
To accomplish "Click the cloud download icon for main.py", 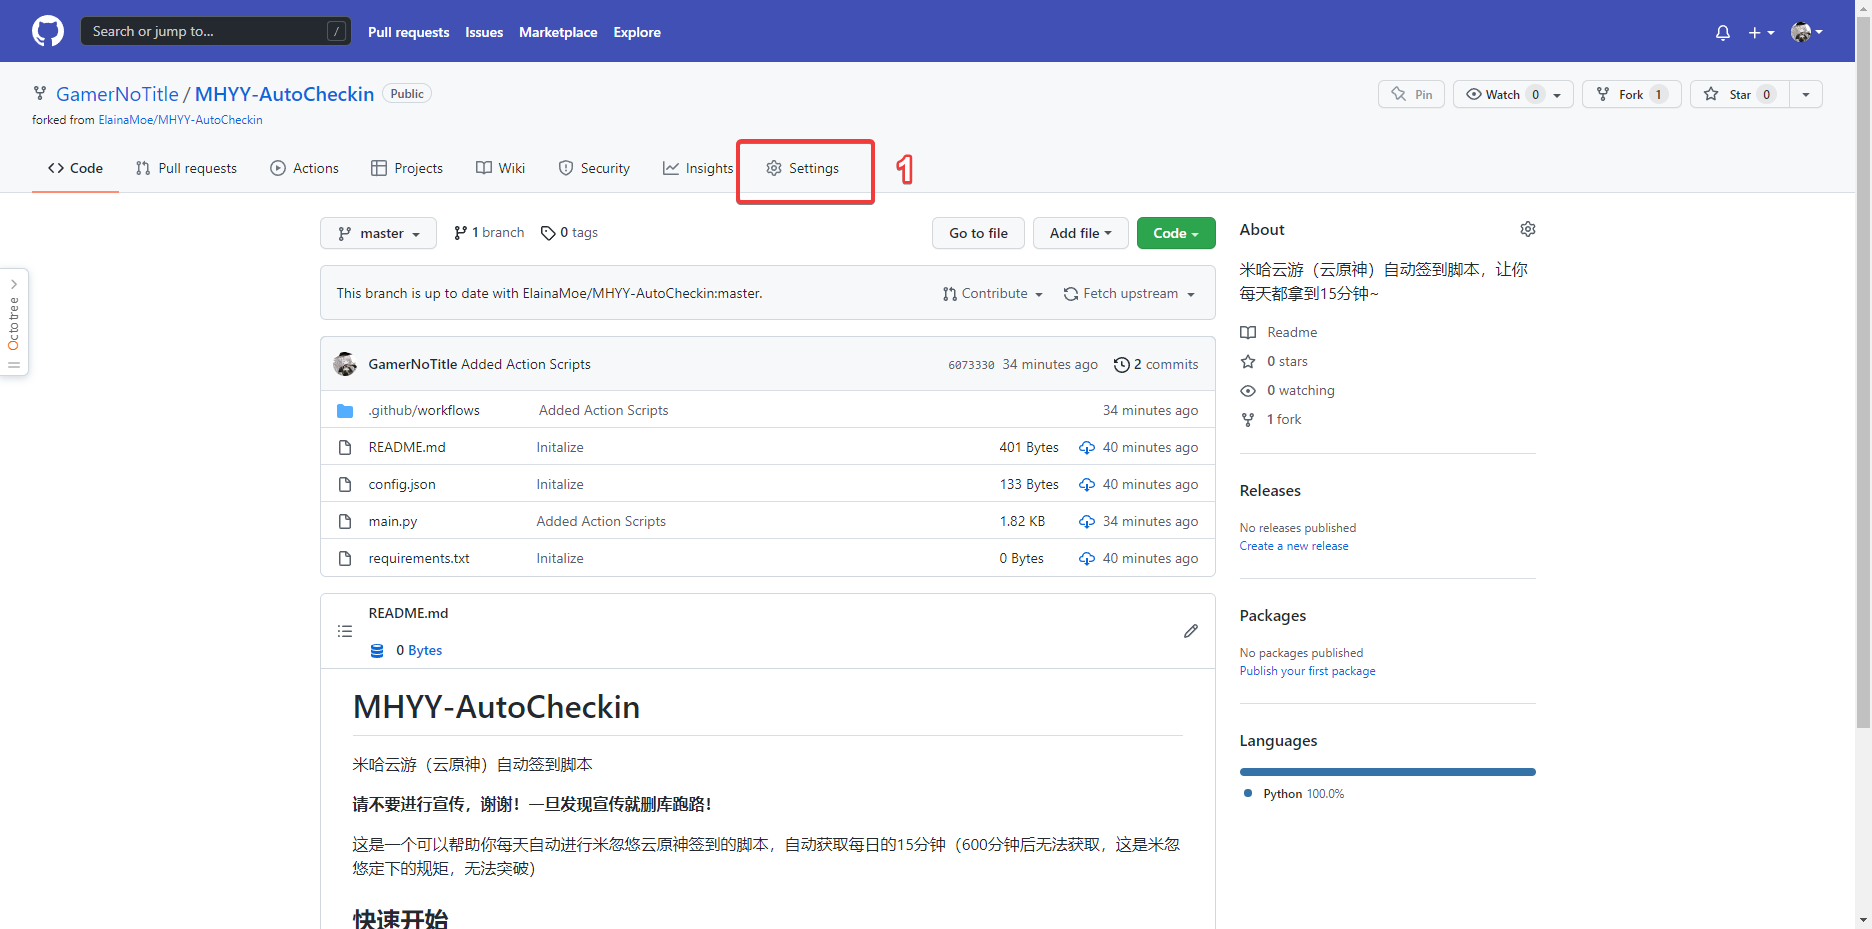I will (x=1086, y=521).
